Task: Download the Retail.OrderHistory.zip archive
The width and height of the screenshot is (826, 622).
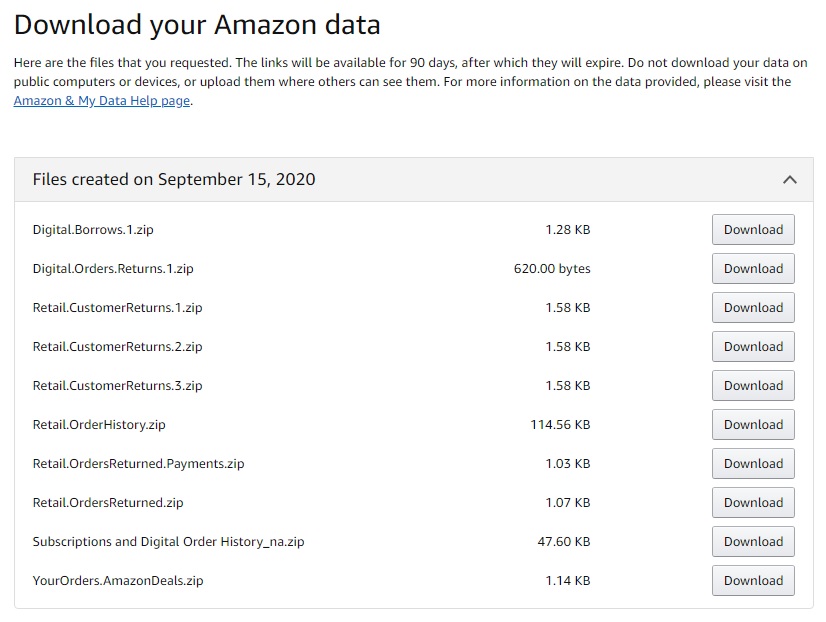Action: (752, 424)
